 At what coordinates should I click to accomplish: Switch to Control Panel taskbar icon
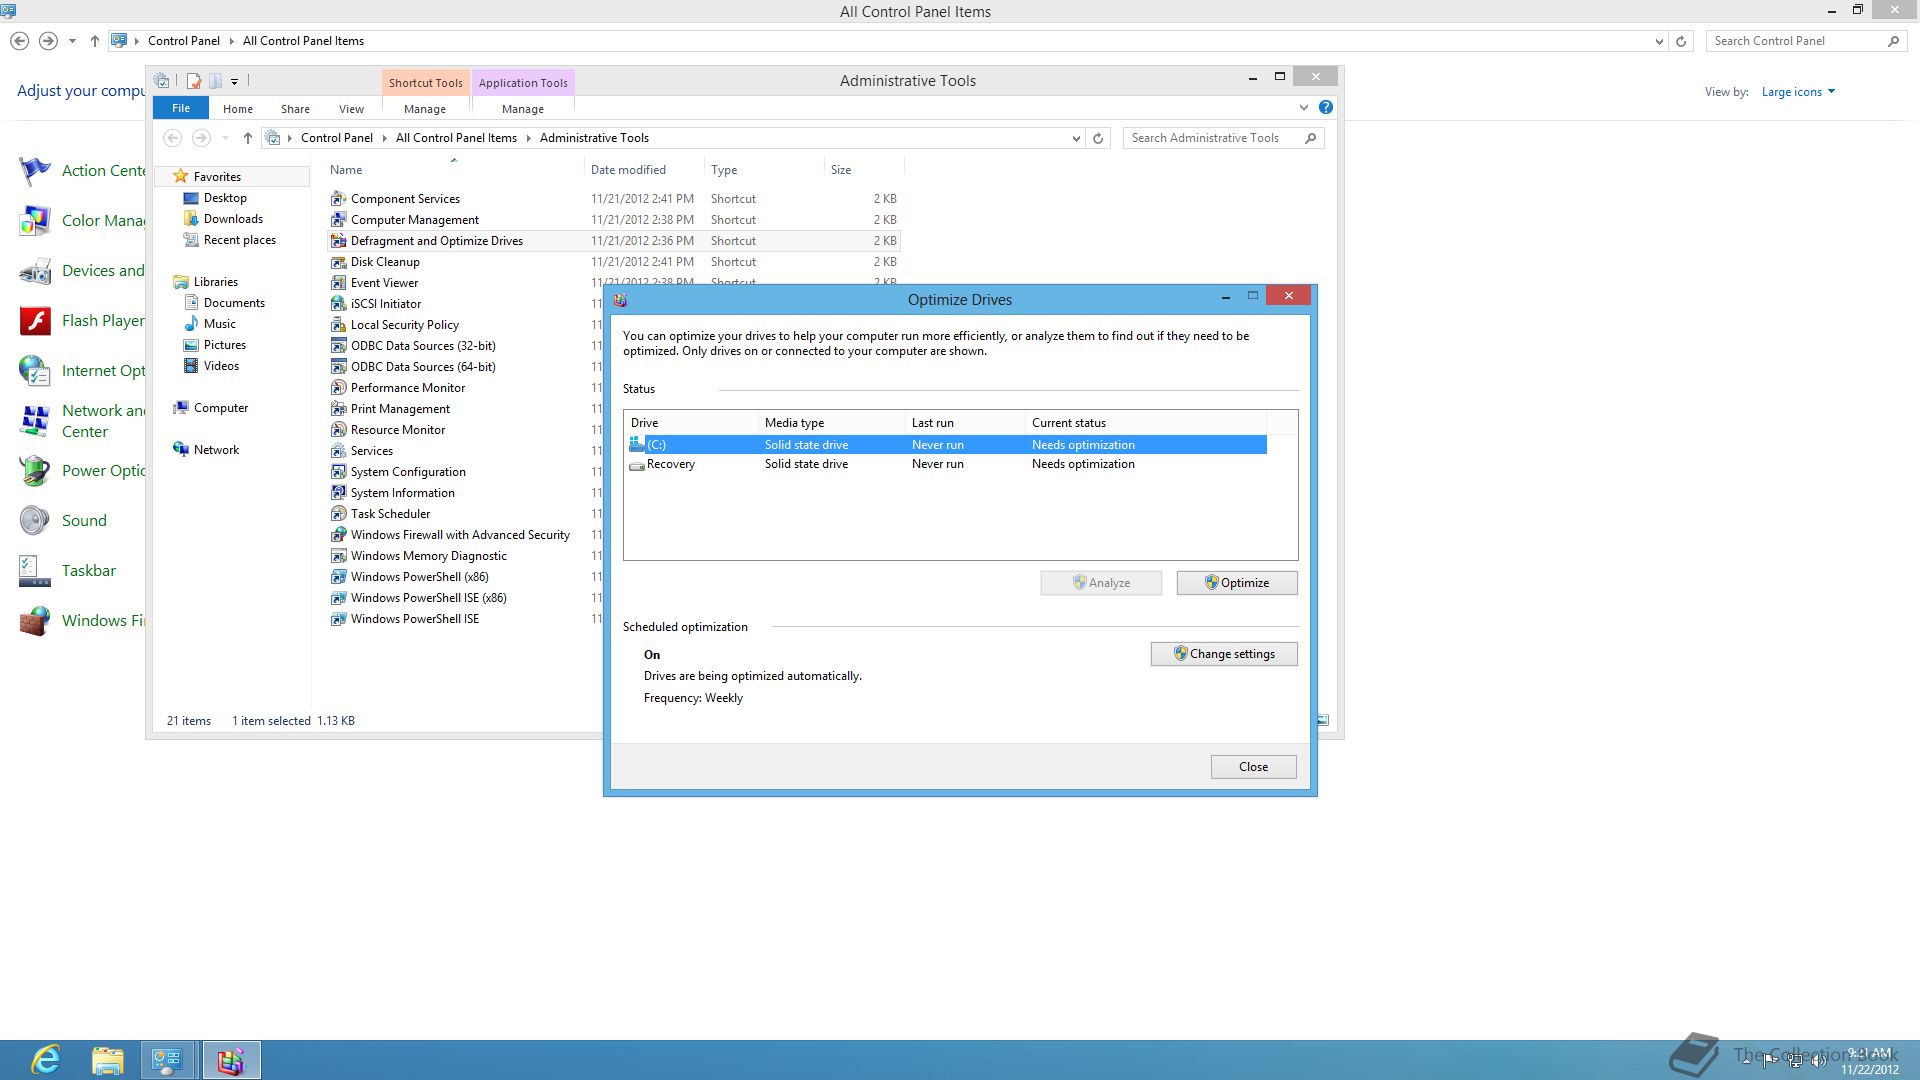pyautogui.click(x=167, y=1060)
